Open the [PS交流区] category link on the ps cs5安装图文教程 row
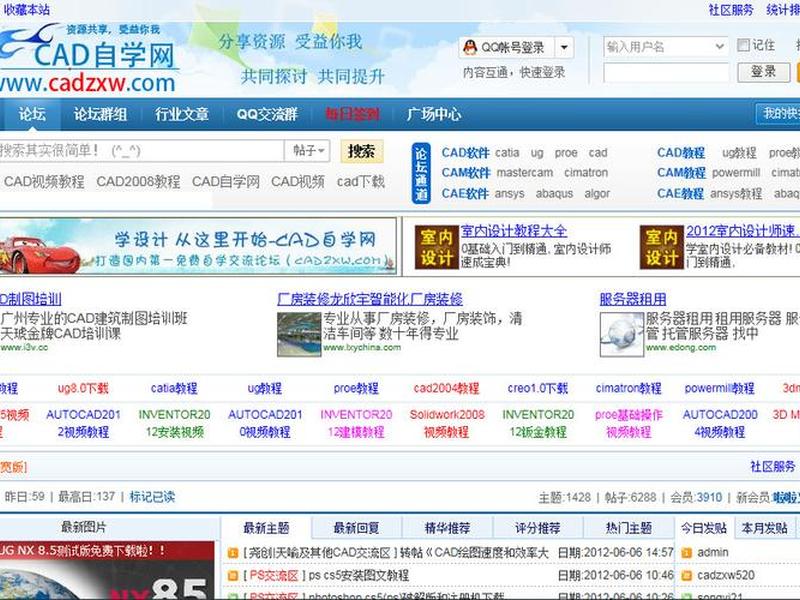Viewport: 800px width, 600px height. click(273, 576)
